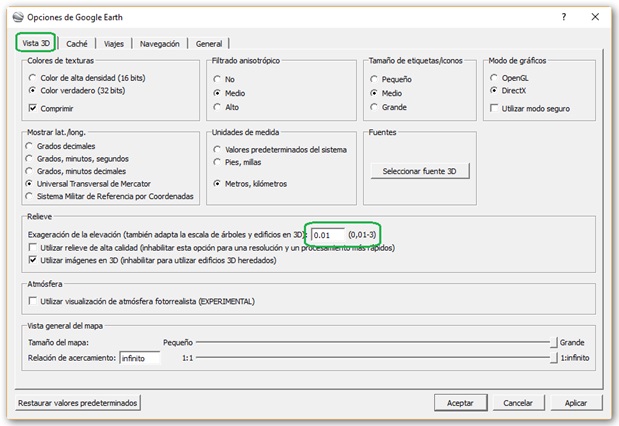The width and height of the screenshot is (619, 426).
Task: Select Pies, millas units
Action: (x=237, y=162)
